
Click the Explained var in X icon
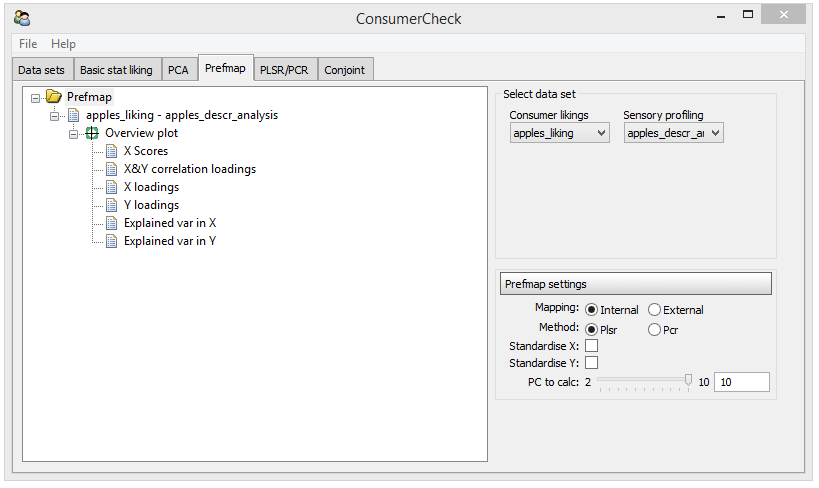[x=111, y=223]
